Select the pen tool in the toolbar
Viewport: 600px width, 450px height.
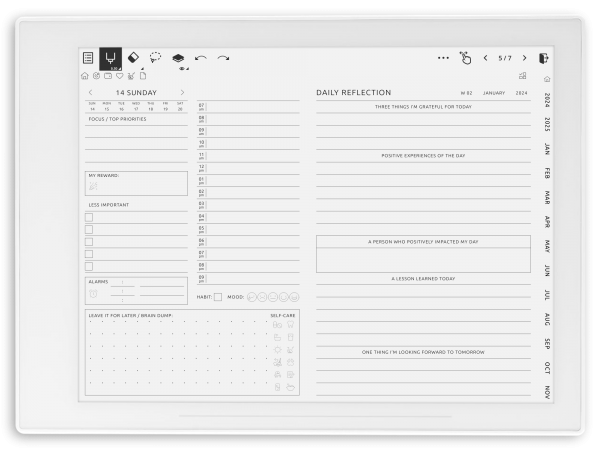[x=111, y=59]
